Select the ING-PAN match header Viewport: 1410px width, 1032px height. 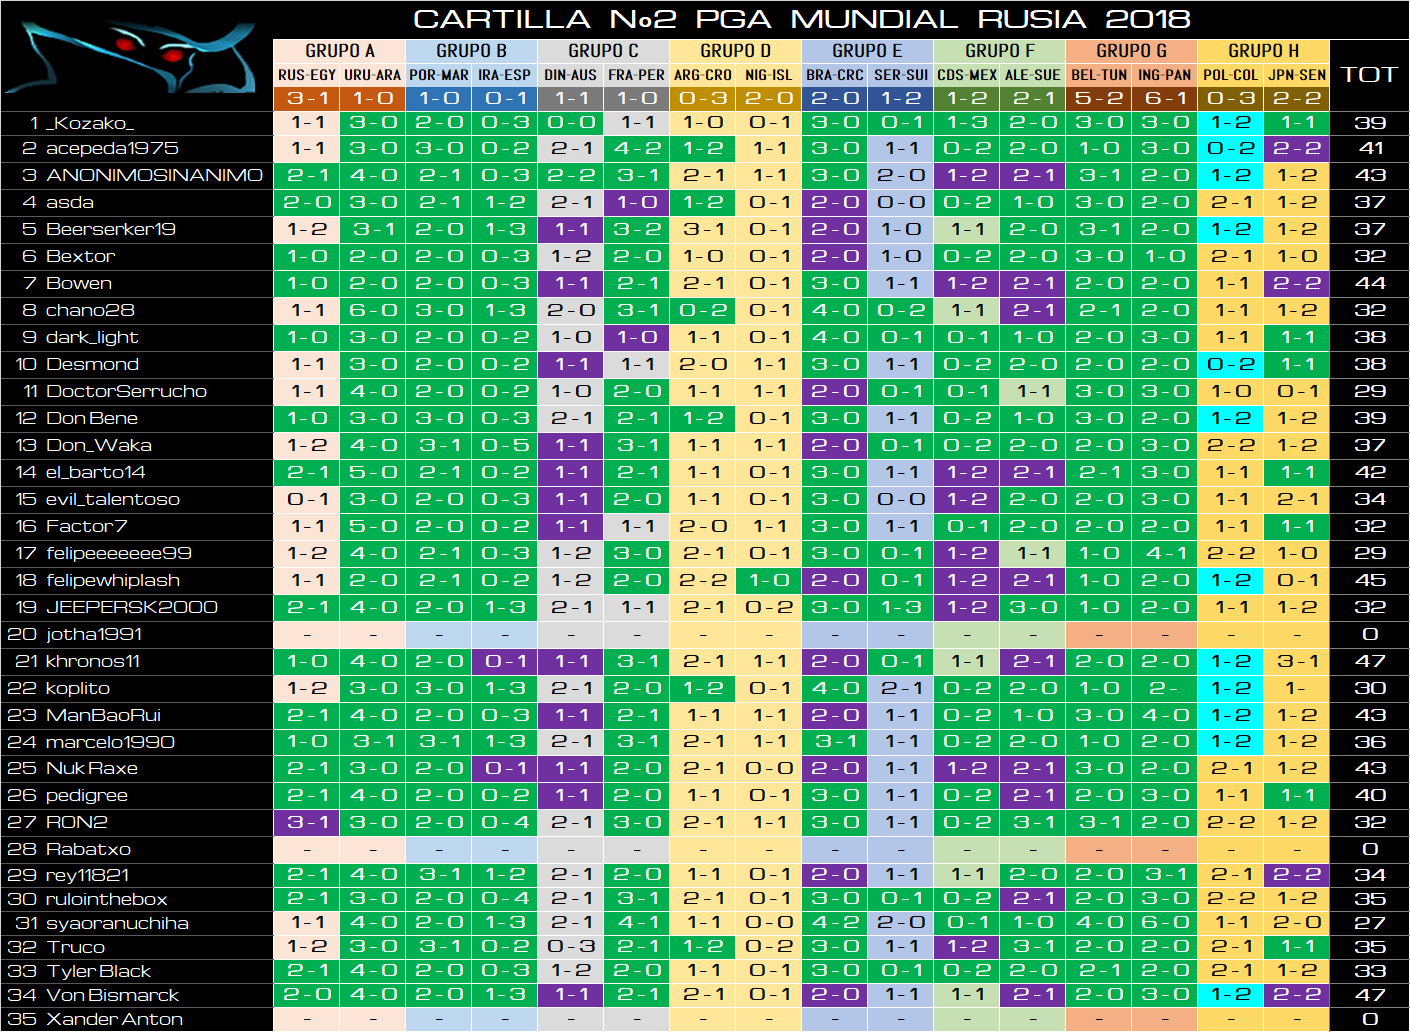pos(1165,75)
